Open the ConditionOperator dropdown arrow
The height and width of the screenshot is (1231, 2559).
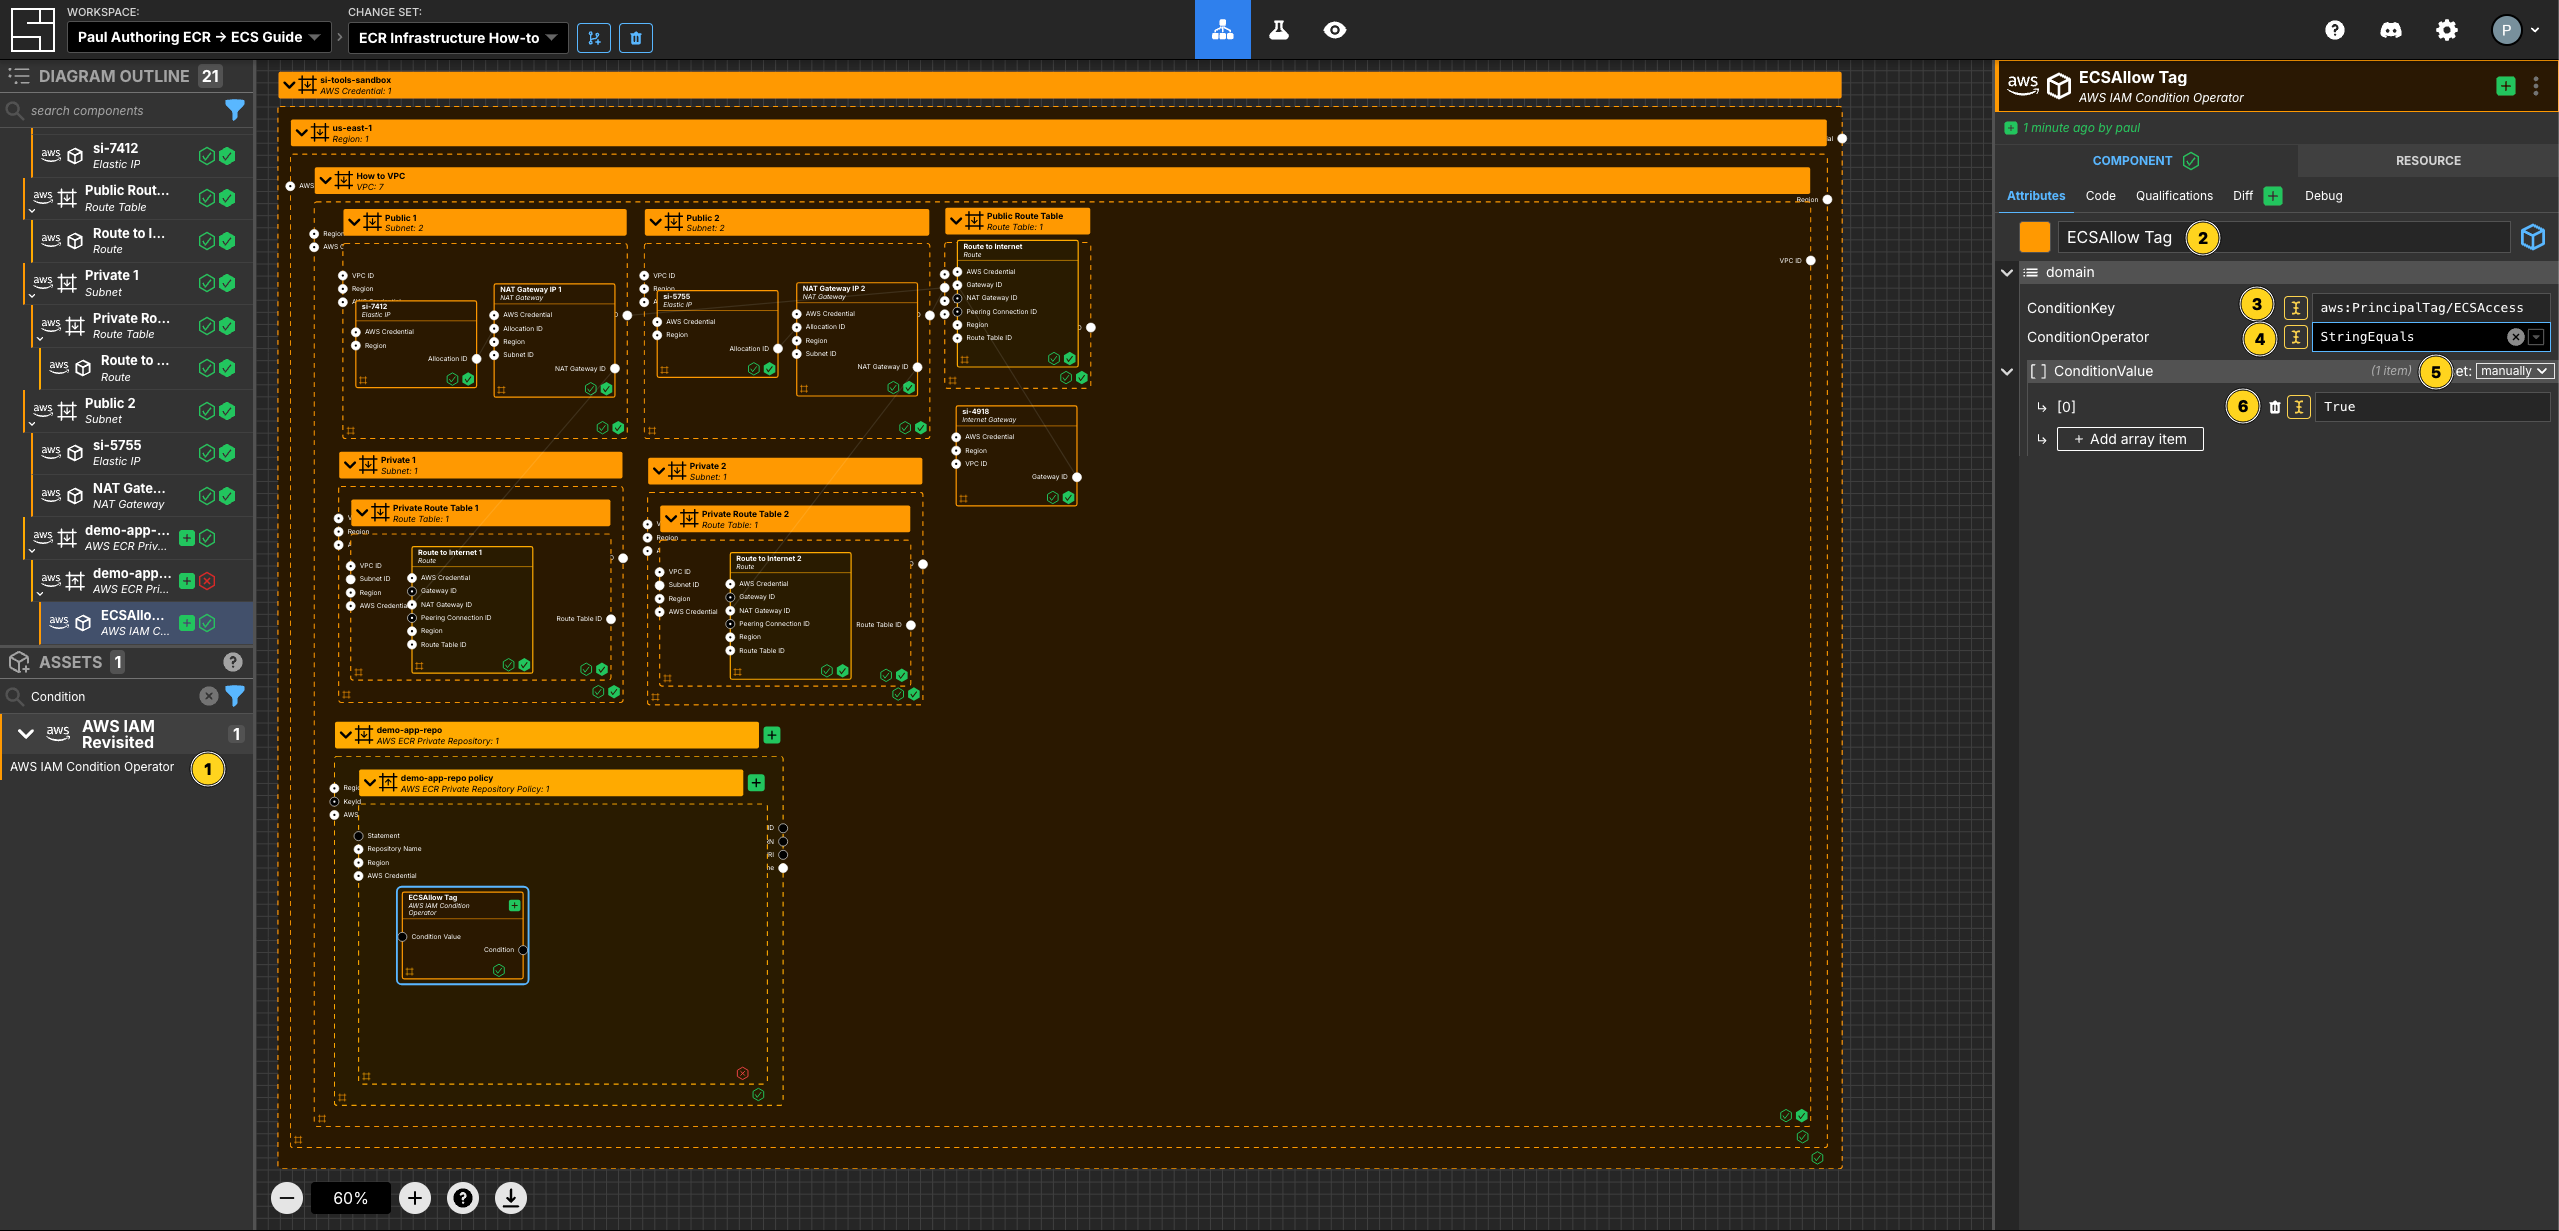pyautogui.click(x=2536, y=337)
